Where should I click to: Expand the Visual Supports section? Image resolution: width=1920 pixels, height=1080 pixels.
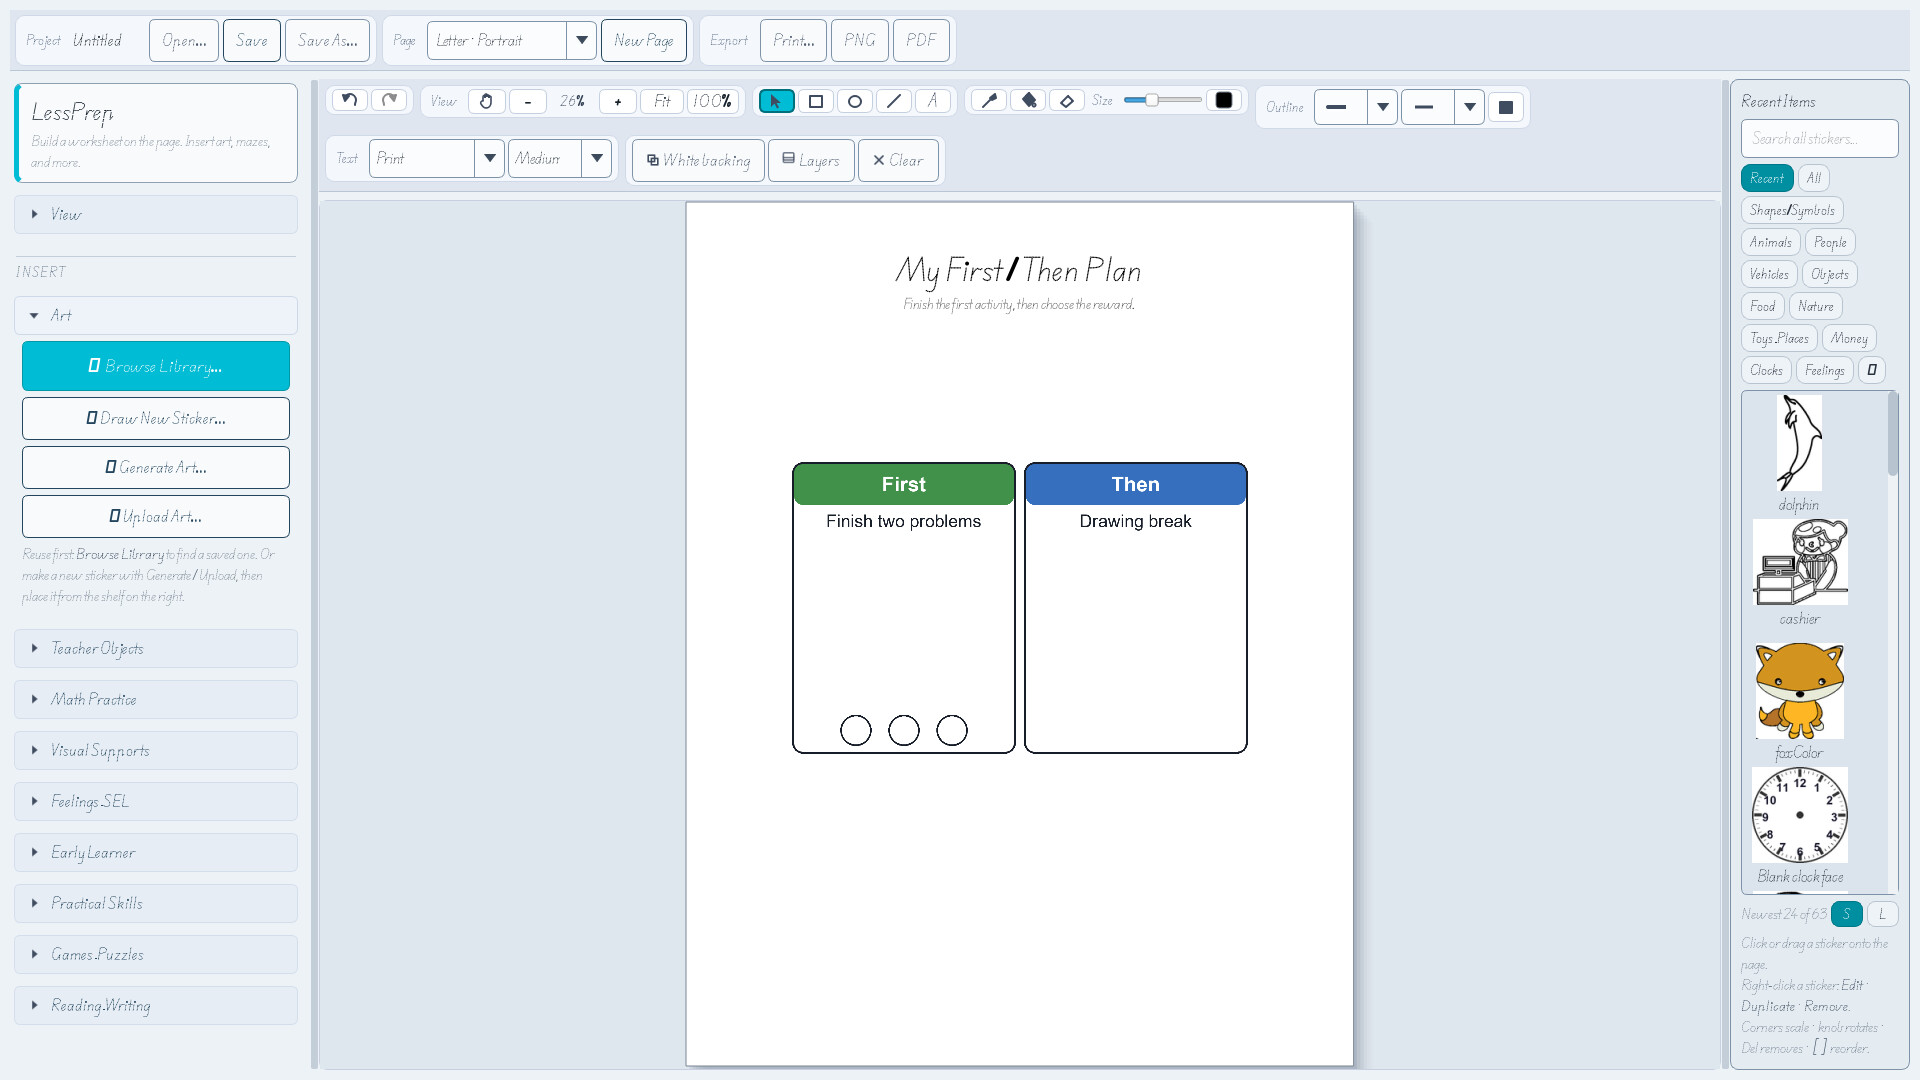pos(156,751)
